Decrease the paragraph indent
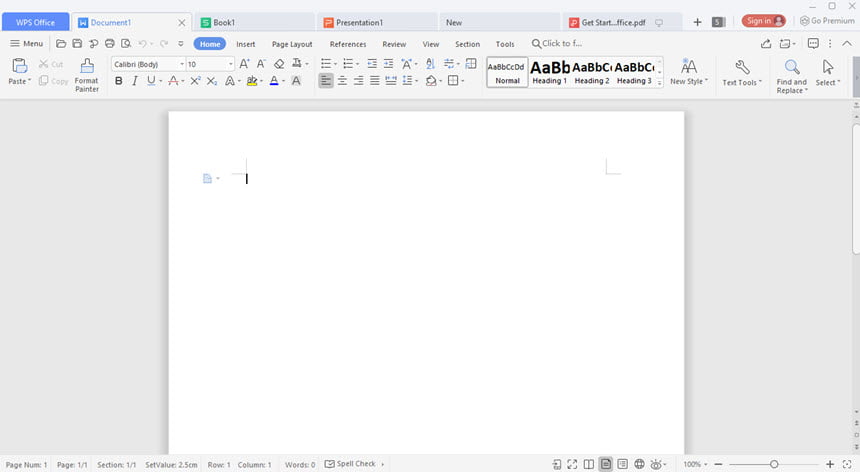 [x=372, y=64]
